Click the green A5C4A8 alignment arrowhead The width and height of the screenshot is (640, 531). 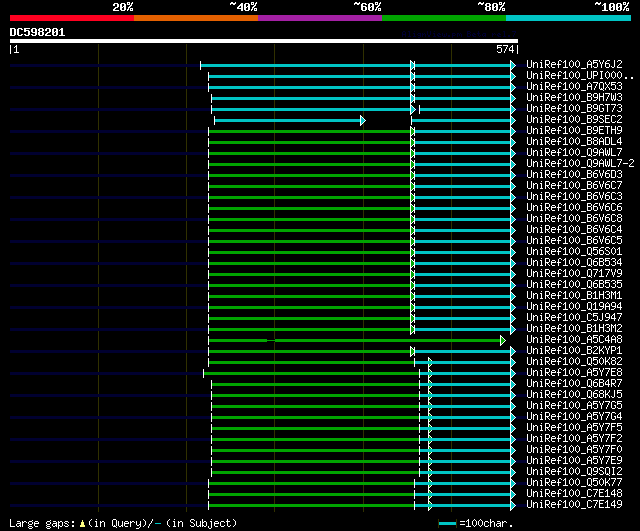[503, 340]
